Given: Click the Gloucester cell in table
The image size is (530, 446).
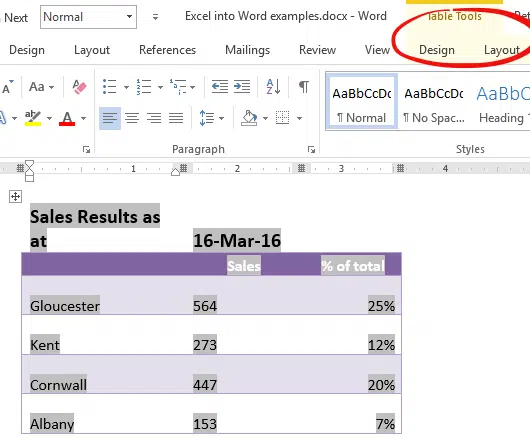Looking at the screenshot, I should pyautogui.click(x=65, y=306).
